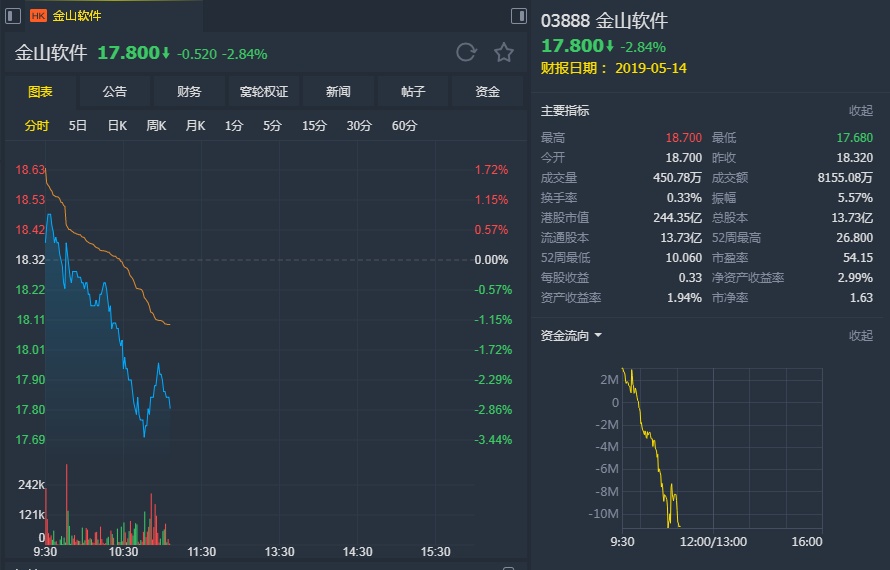
Task: Toggle the left sidebar panel icon
Action: tap(13, 16)
